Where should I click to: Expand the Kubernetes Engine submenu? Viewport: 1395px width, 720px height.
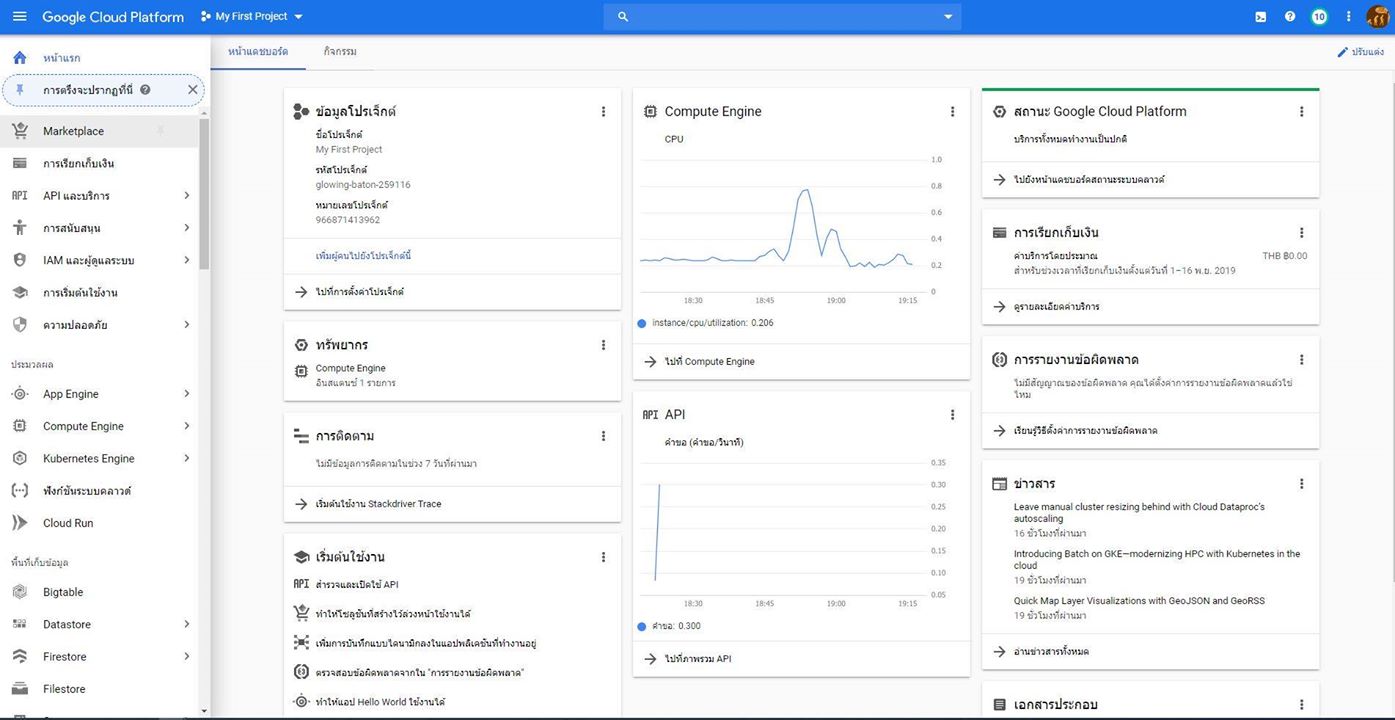tap(186, 458)
